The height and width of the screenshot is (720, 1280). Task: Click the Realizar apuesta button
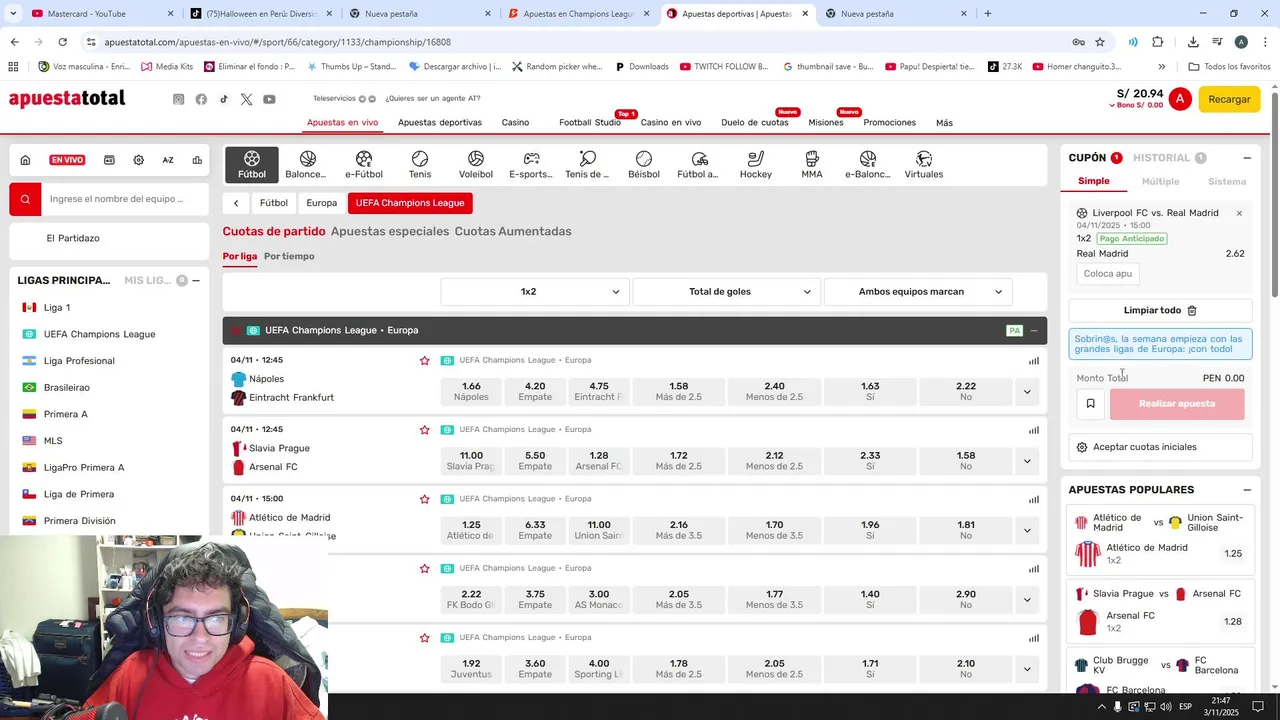coord(1177,404)
